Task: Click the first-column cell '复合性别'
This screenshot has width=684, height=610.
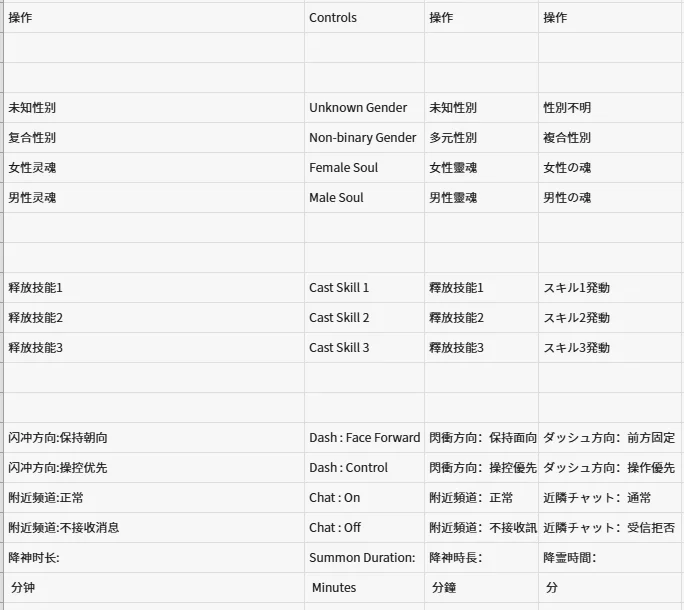Action: tap(154, 137)
